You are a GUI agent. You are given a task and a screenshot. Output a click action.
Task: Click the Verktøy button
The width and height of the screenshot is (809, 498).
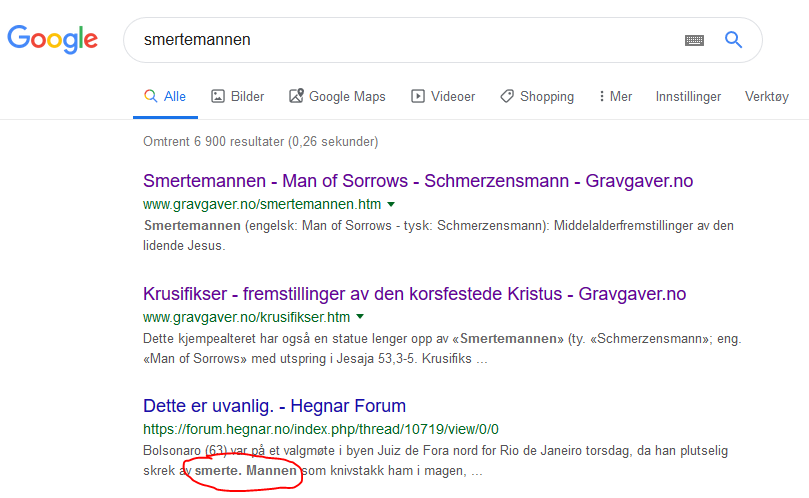click(x=766, y=97)
